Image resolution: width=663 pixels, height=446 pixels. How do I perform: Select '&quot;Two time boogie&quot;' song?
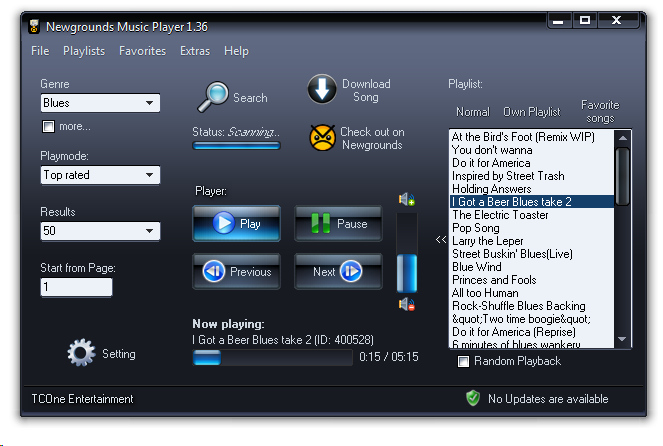click(x=531, y=319)
